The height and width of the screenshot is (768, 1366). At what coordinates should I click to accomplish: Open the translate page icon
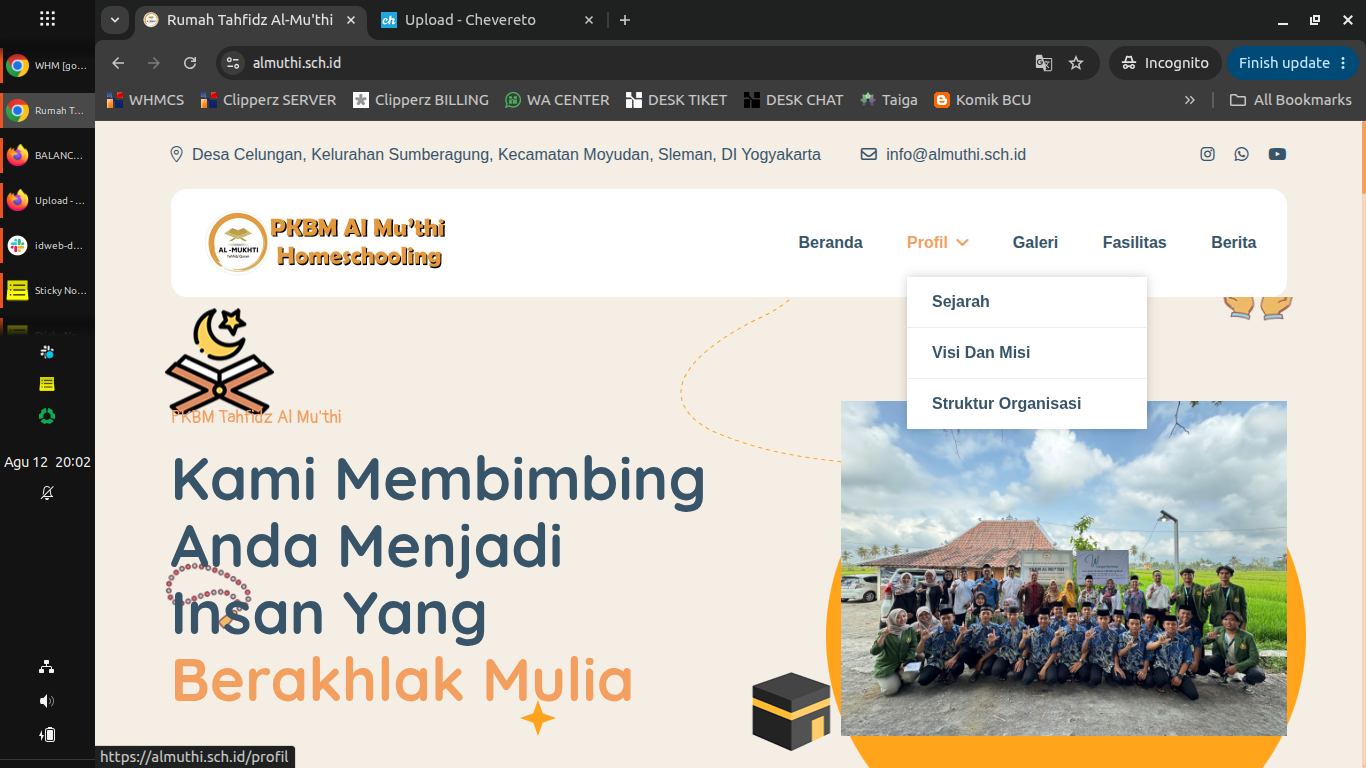[x=1043, y=63]
